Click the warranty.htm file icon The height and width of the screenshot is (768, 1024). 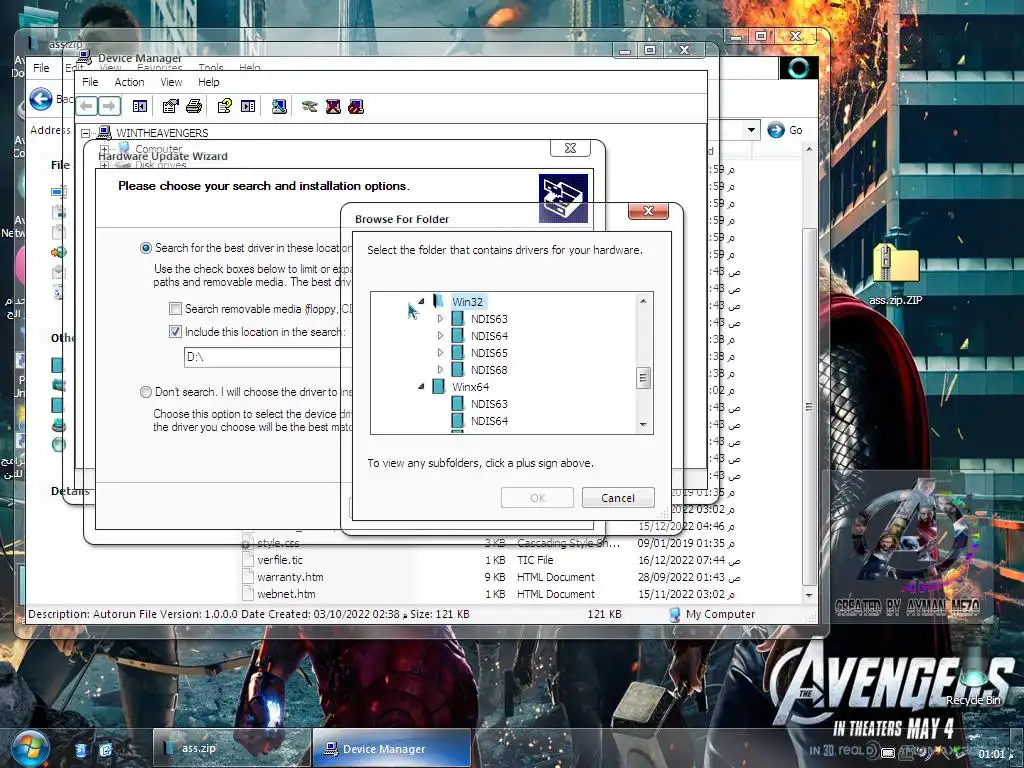click(x=248, y=577)
